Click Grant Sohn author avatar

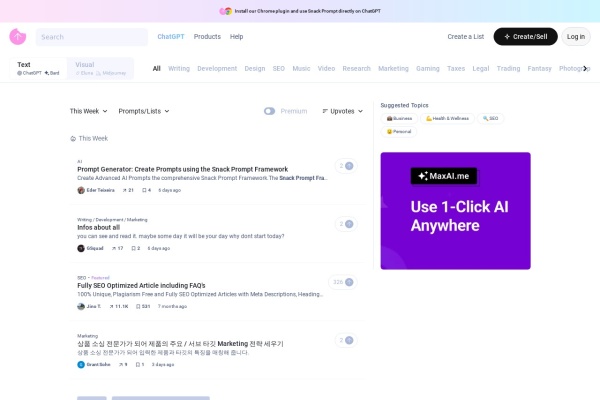81,365
